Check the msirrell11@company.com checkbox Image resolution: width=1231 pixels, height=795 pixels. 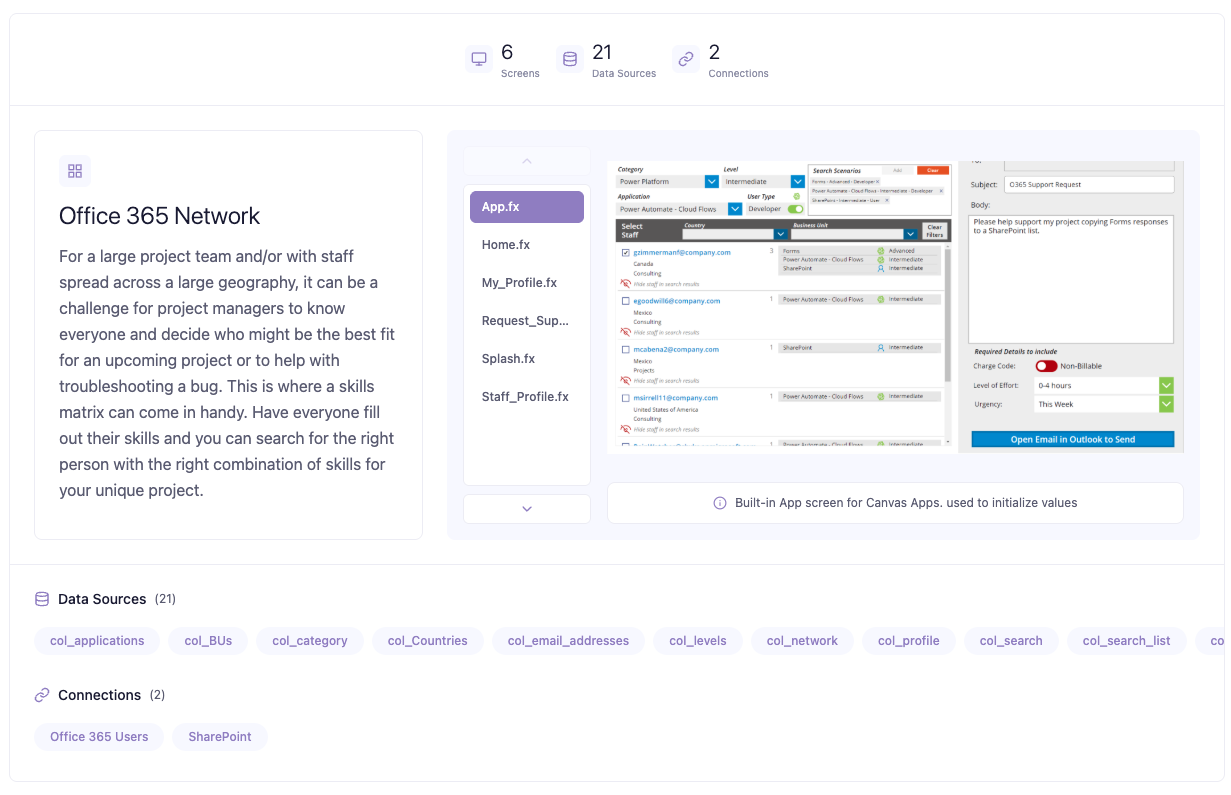tap(626, 398)
